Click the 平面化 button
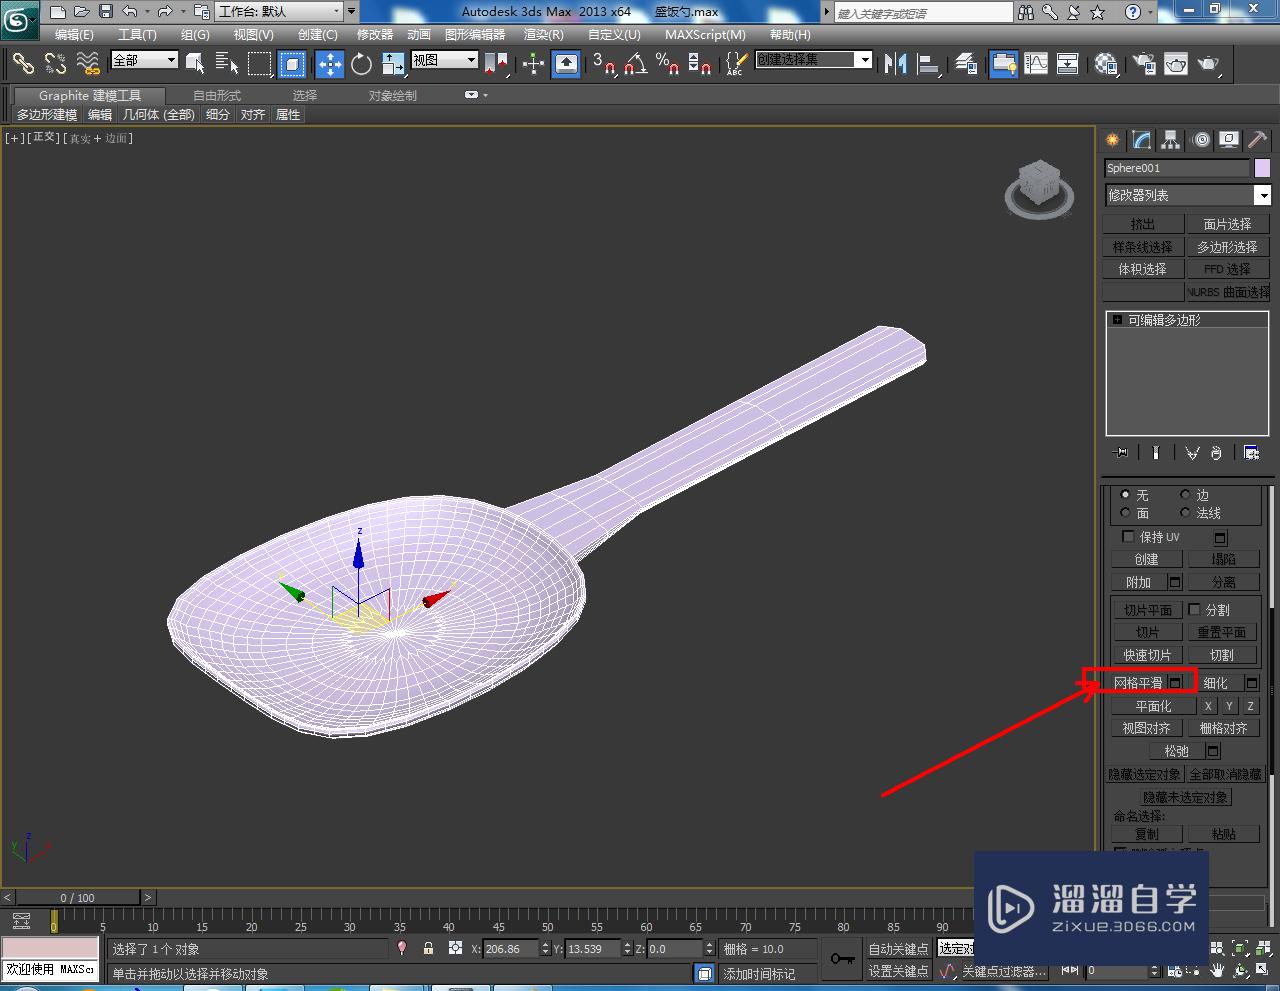The height and width of the screenshot is (991, 1280). [1153, 706]
